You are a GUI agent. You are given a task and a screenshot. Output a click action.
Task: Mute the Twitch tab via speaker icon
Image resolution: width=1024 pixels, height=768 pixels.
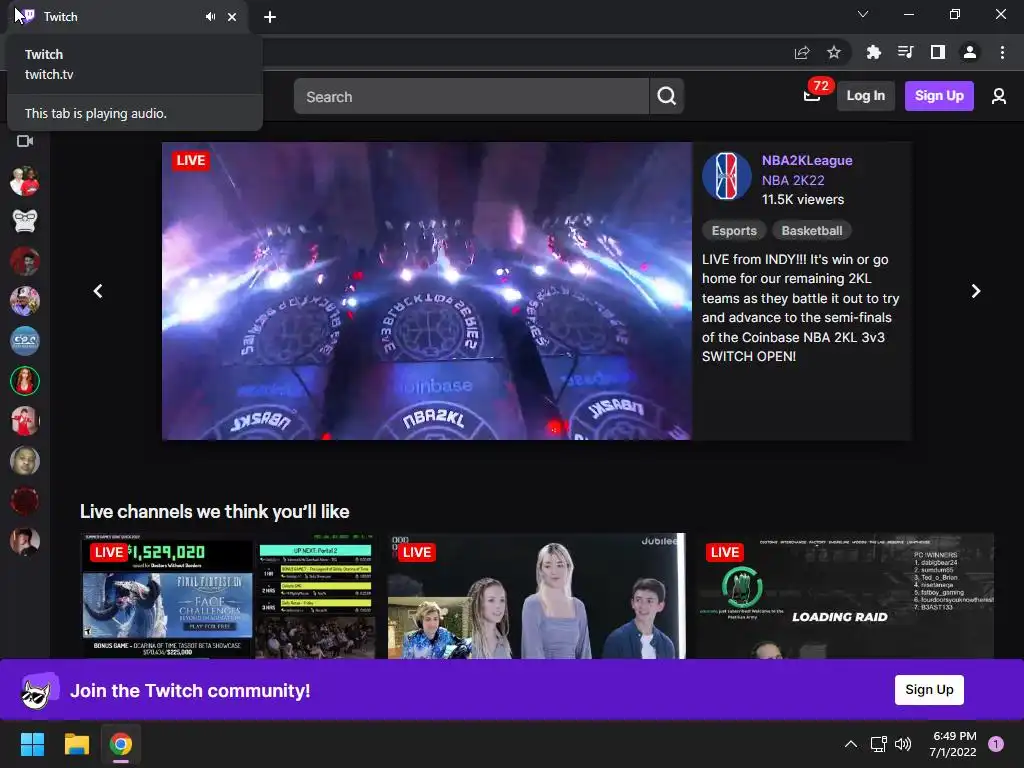coord(210,17)
